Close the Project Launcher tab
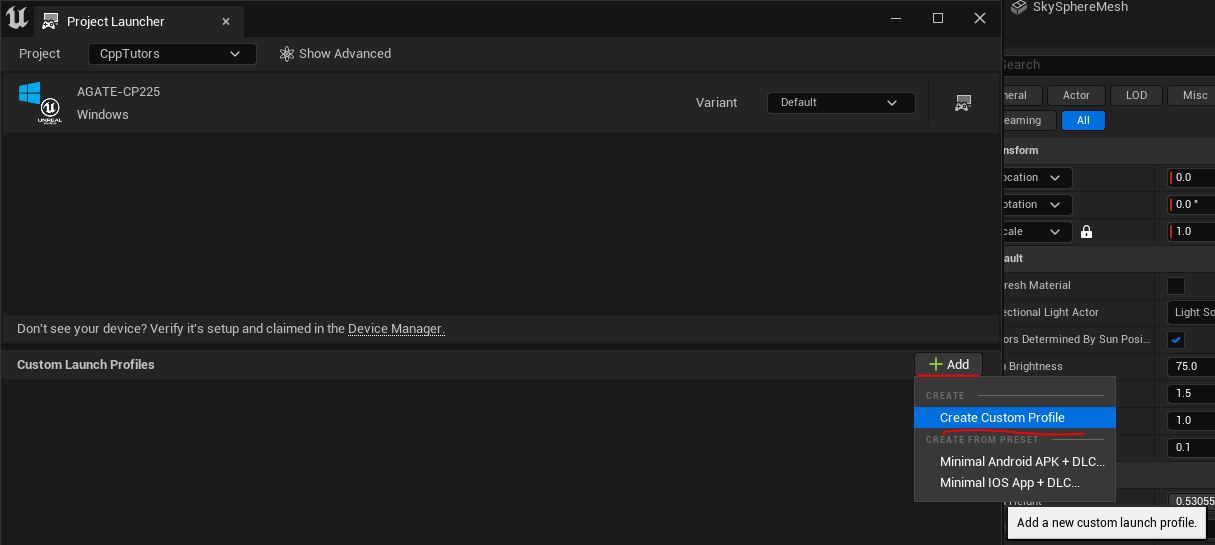The image size is (1215, 545). (226, 21)
